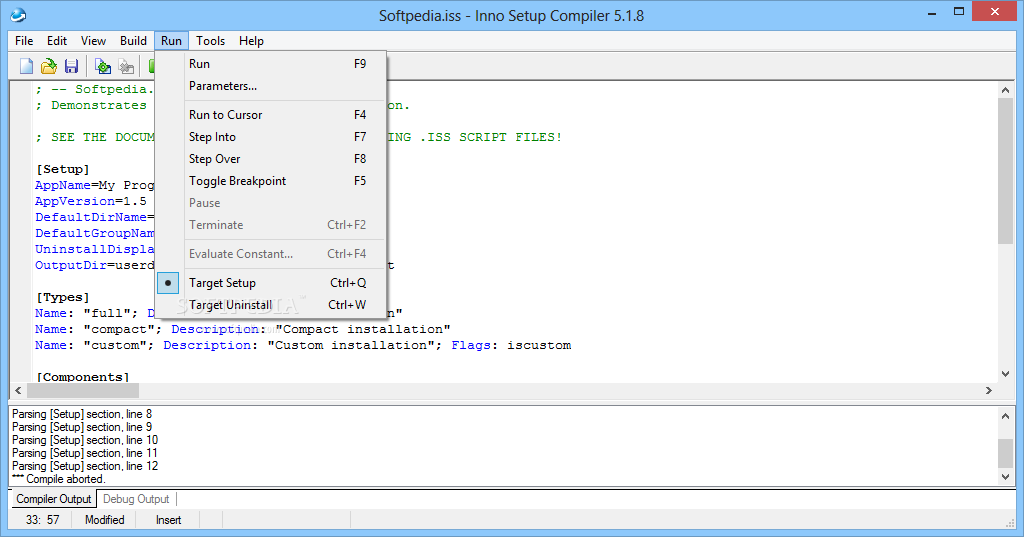Click the "custom" Name line in editor
1024x537 pixels.
coord(303,345)
